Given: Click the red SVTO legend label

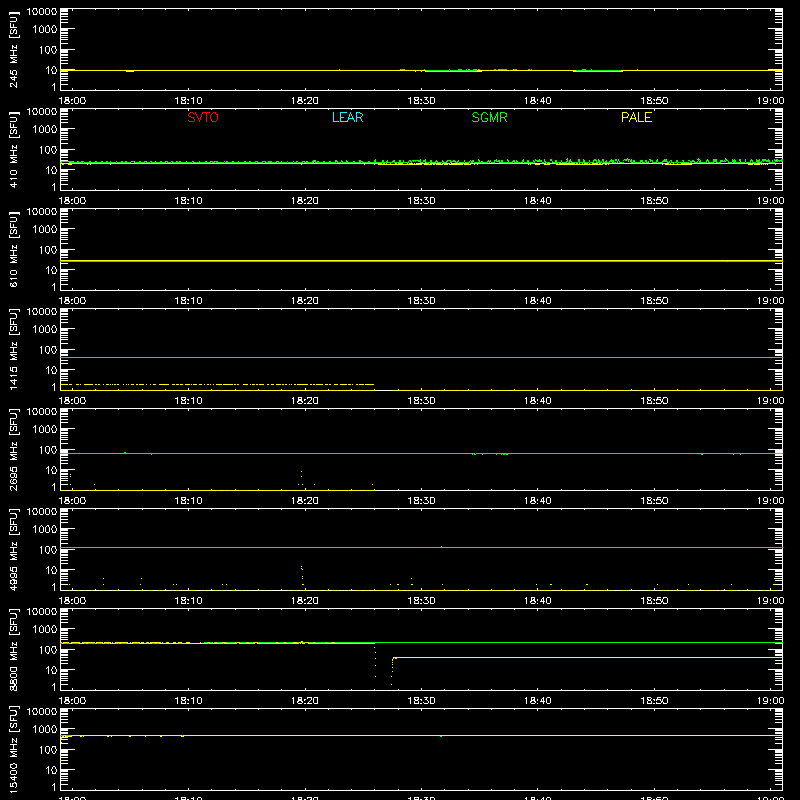Looking at the screenshot, I should pos(203,117).
